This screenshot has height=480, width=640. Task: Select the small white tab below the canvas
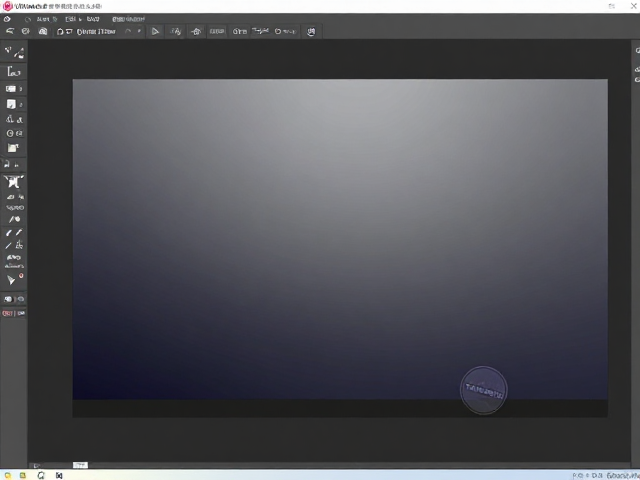80,465
